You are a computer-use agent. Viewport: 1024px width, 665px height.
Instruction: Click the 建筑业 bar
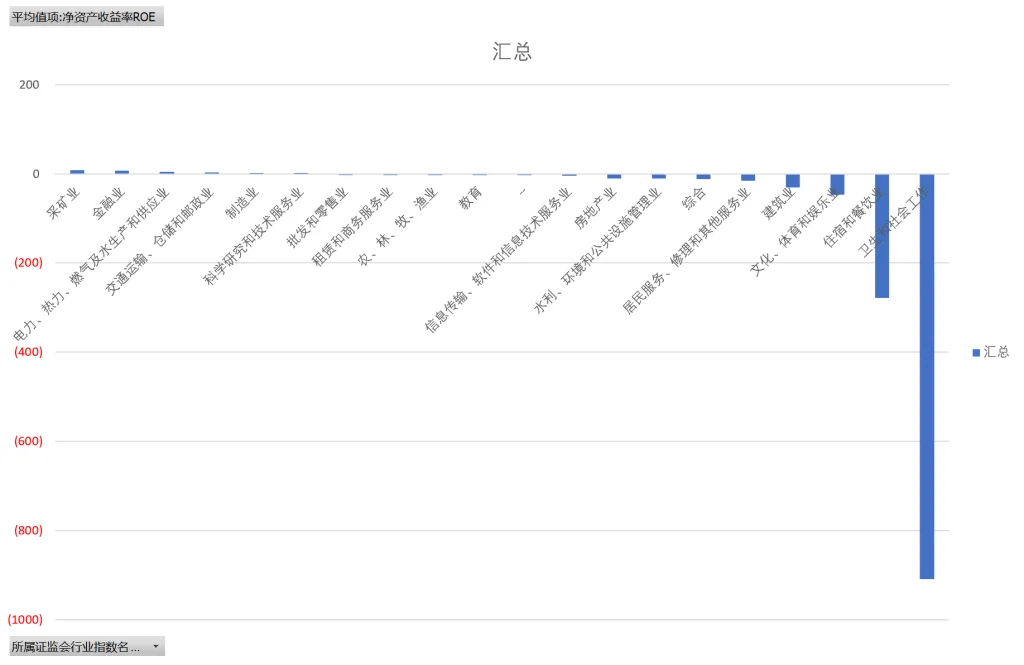(x=793, y=181)
